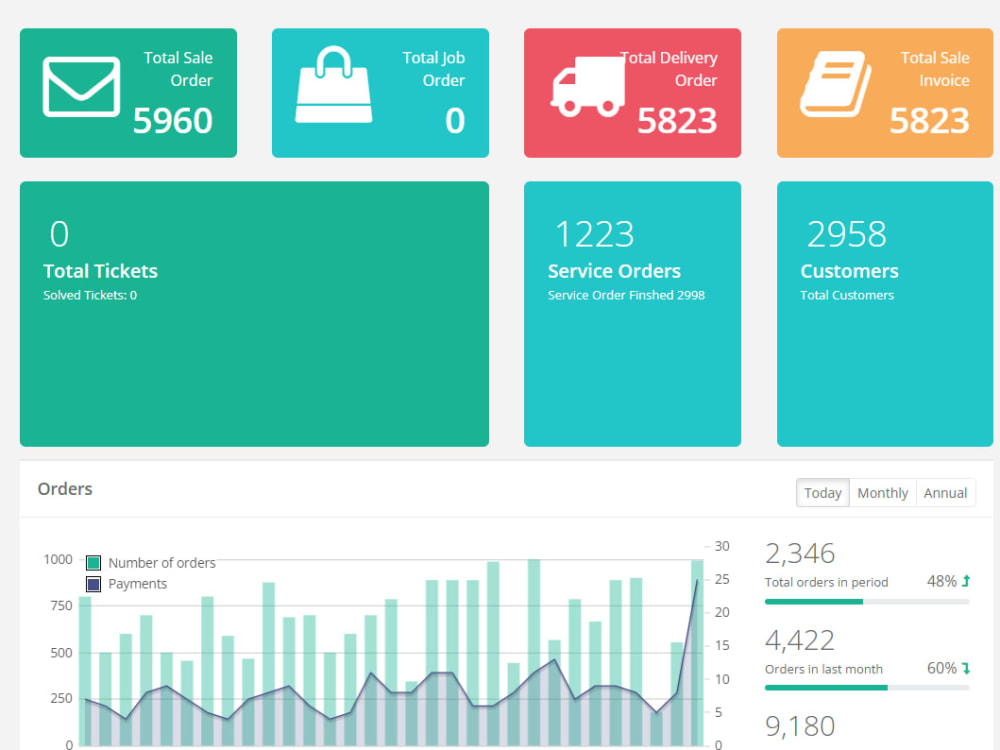Open the Total Tickets heading
Screen dimensions: 1000x750
click(100, 271)
